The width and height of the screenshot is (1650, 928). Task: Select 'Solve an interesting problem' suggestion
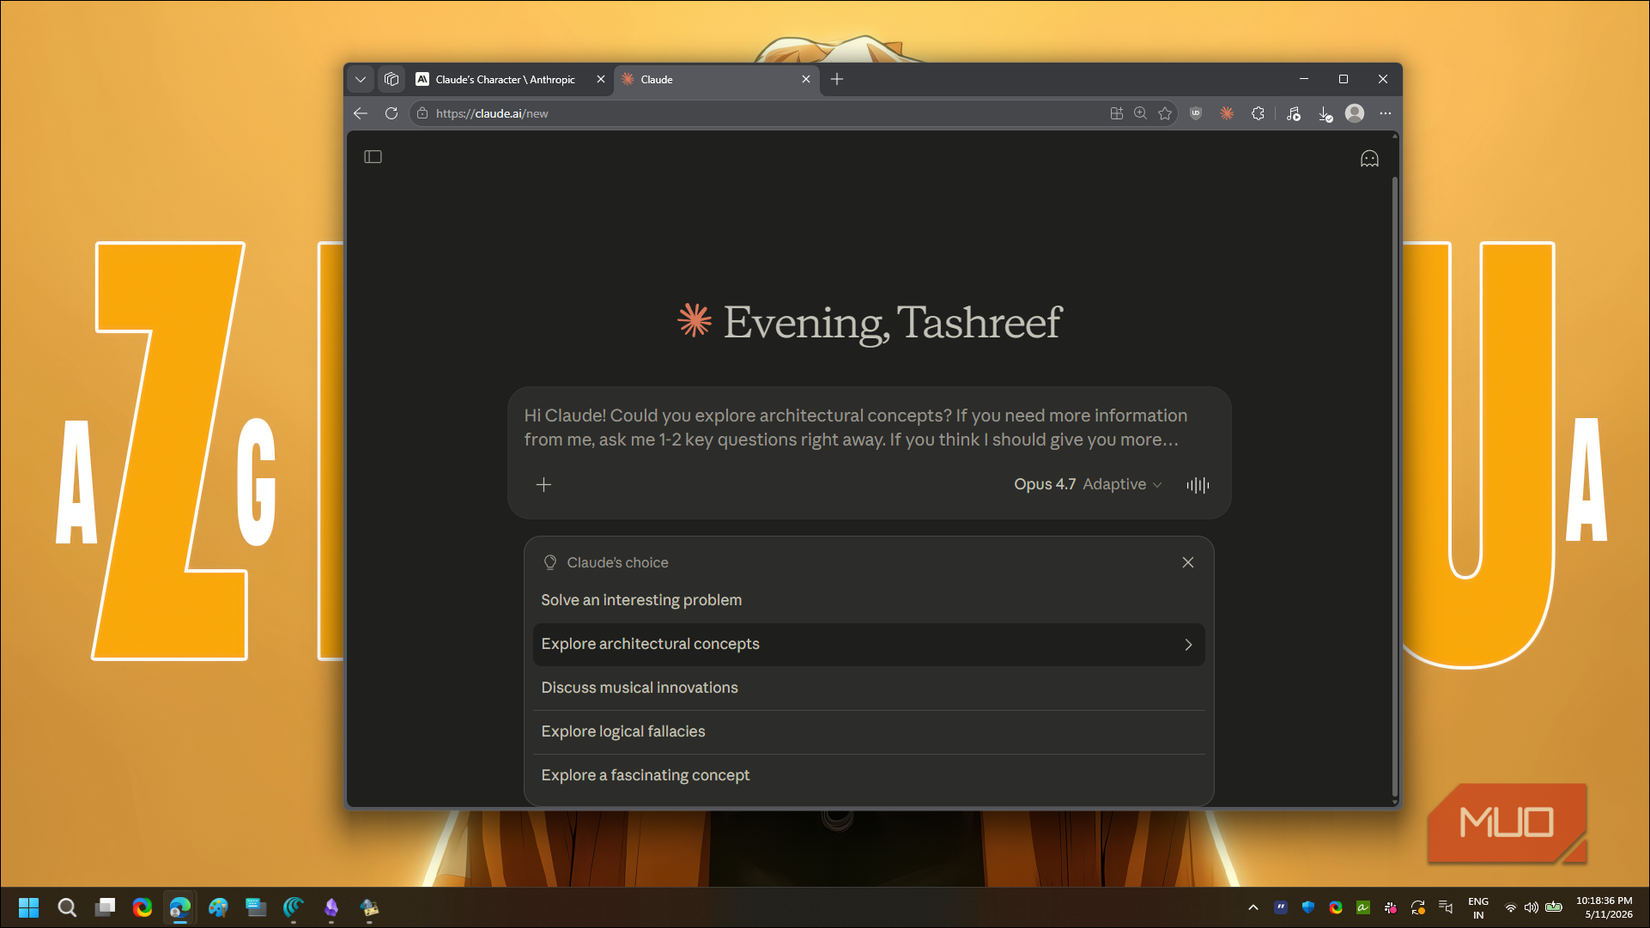click(x=868, y=600)
